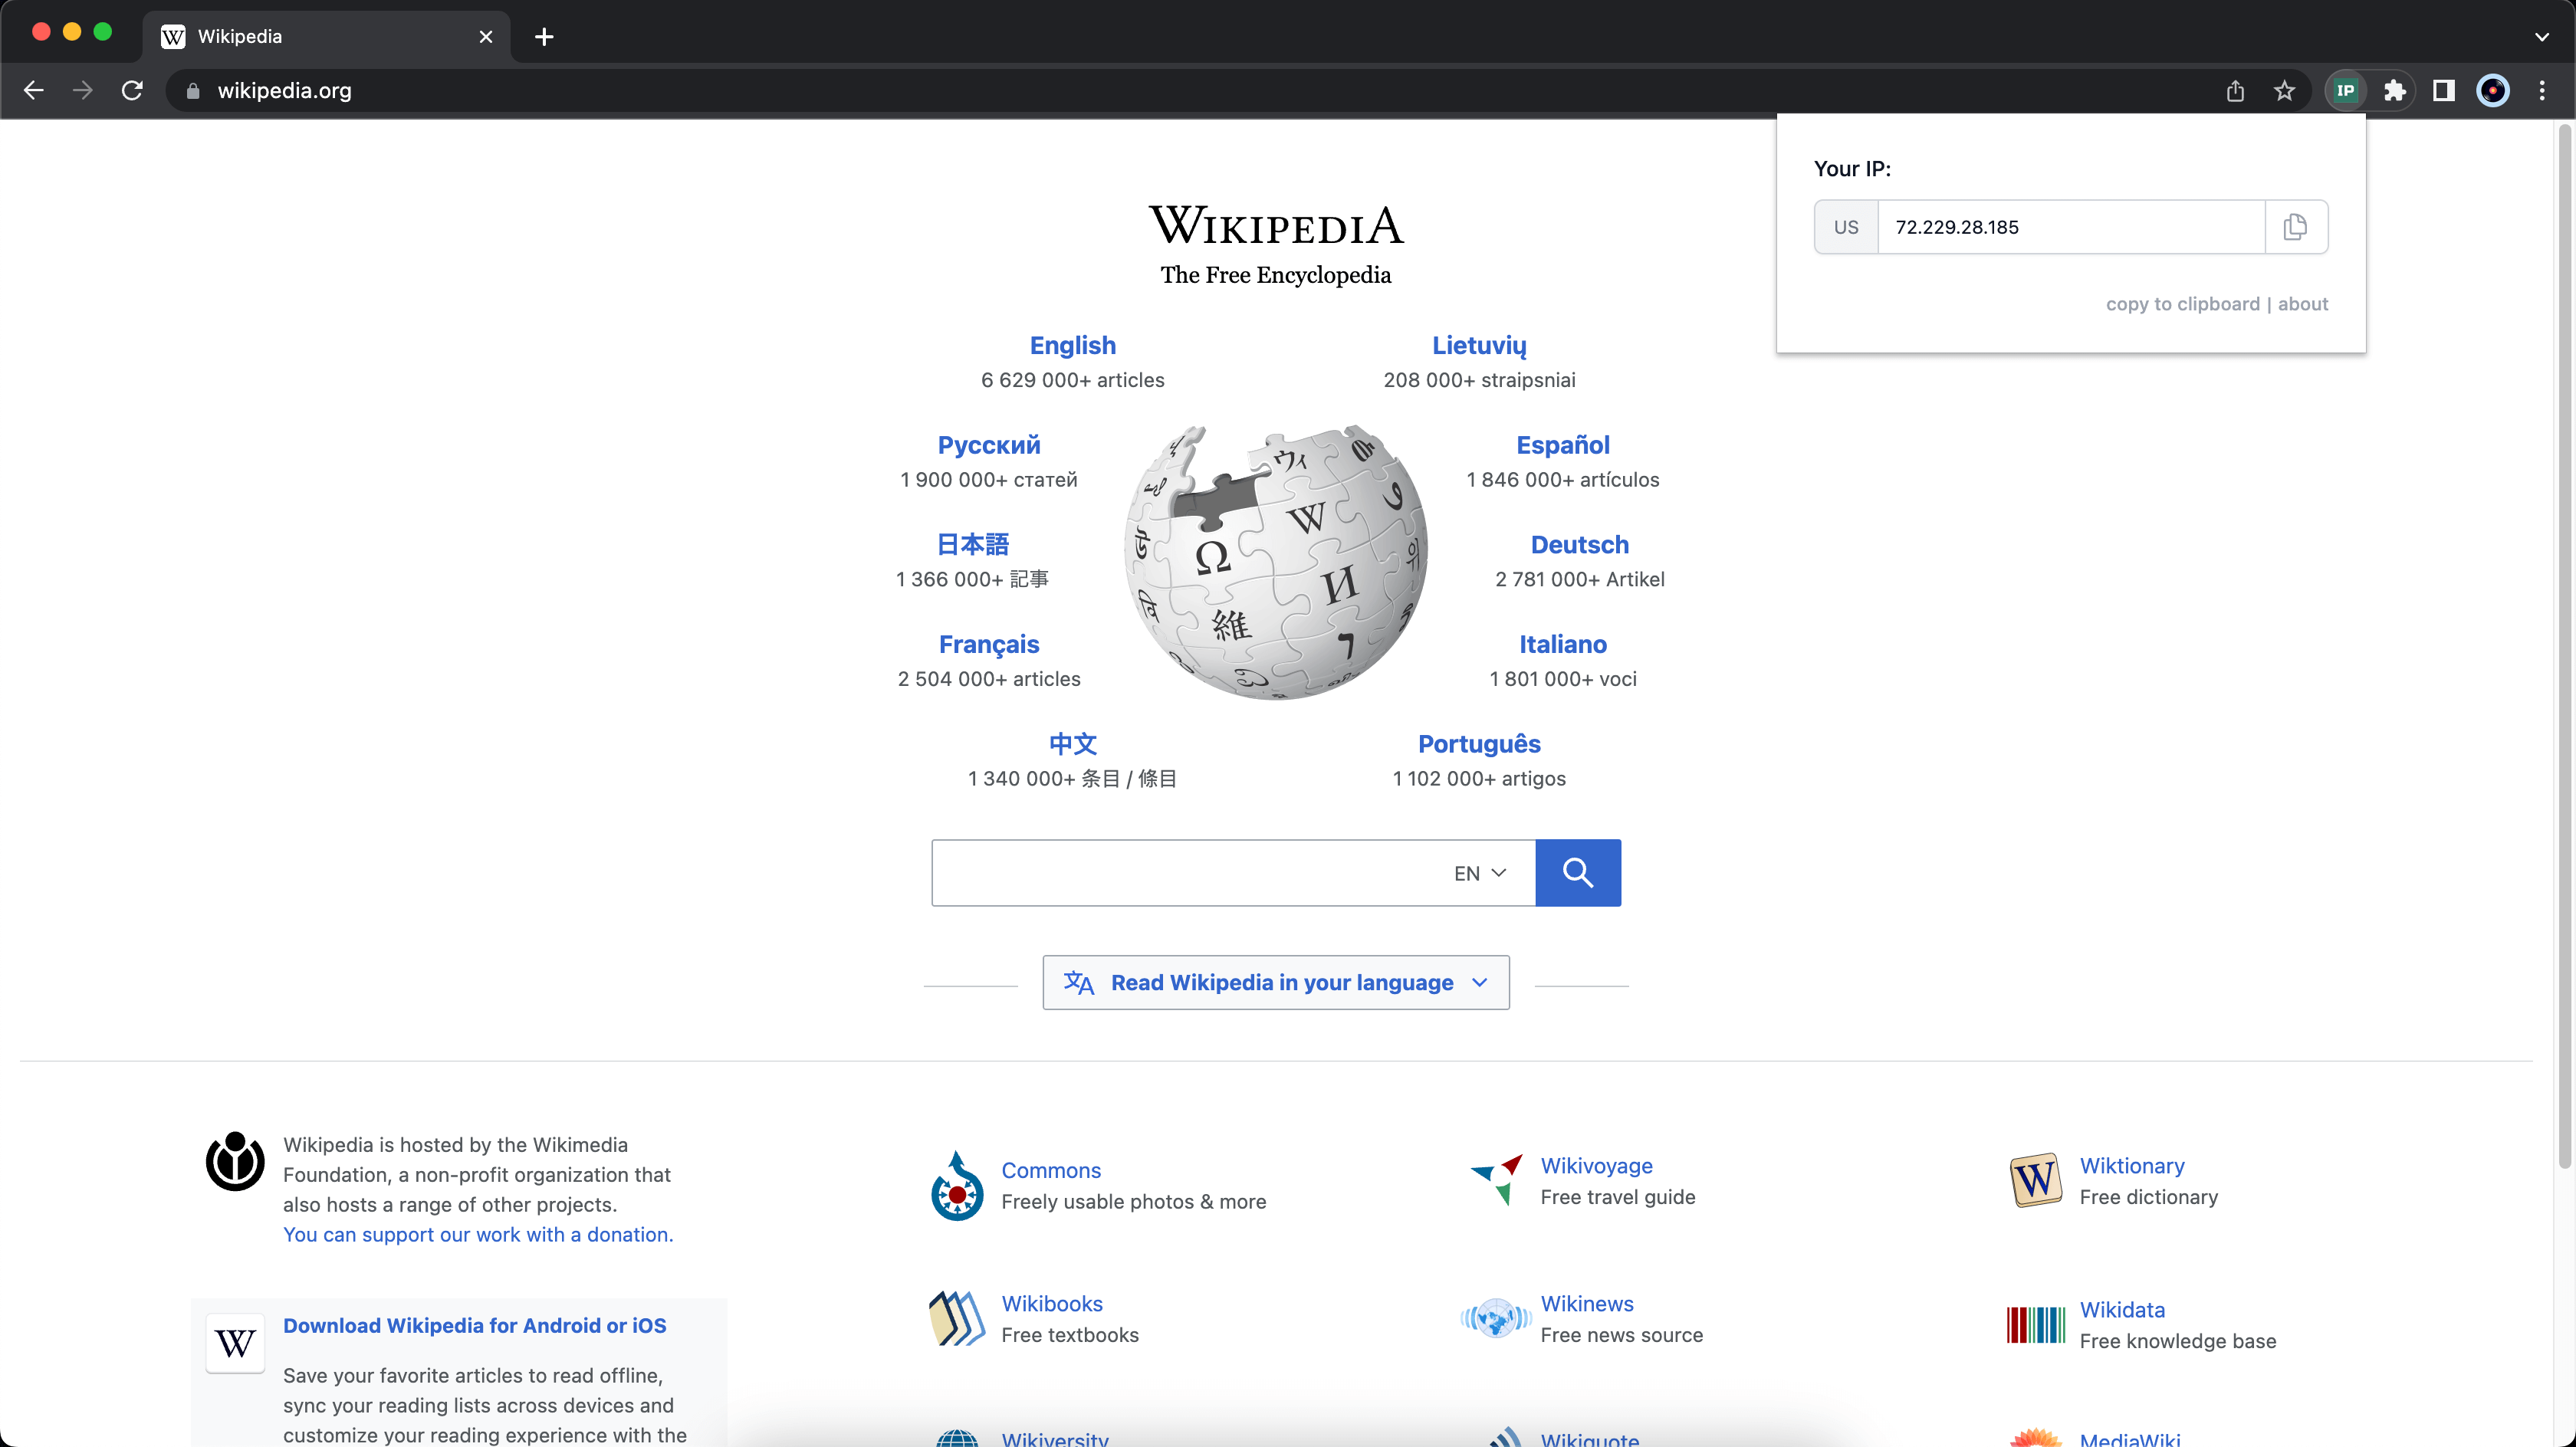This screenshot has width=2576, height=1447.
Task: Bookmark this page with star icon
Action: click(2284, 91)
